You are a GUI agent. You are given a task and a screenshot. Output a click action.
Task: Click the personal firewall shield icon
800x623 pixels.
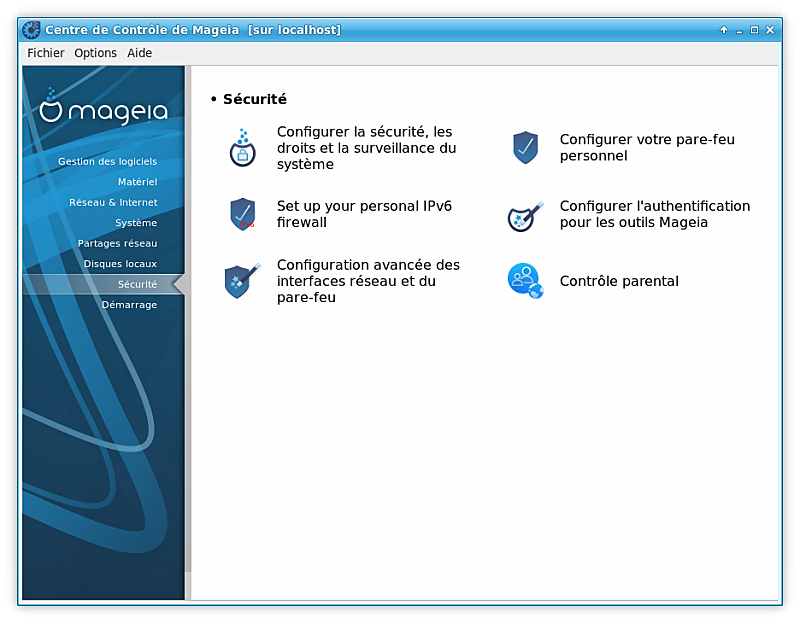coord(526,147)
